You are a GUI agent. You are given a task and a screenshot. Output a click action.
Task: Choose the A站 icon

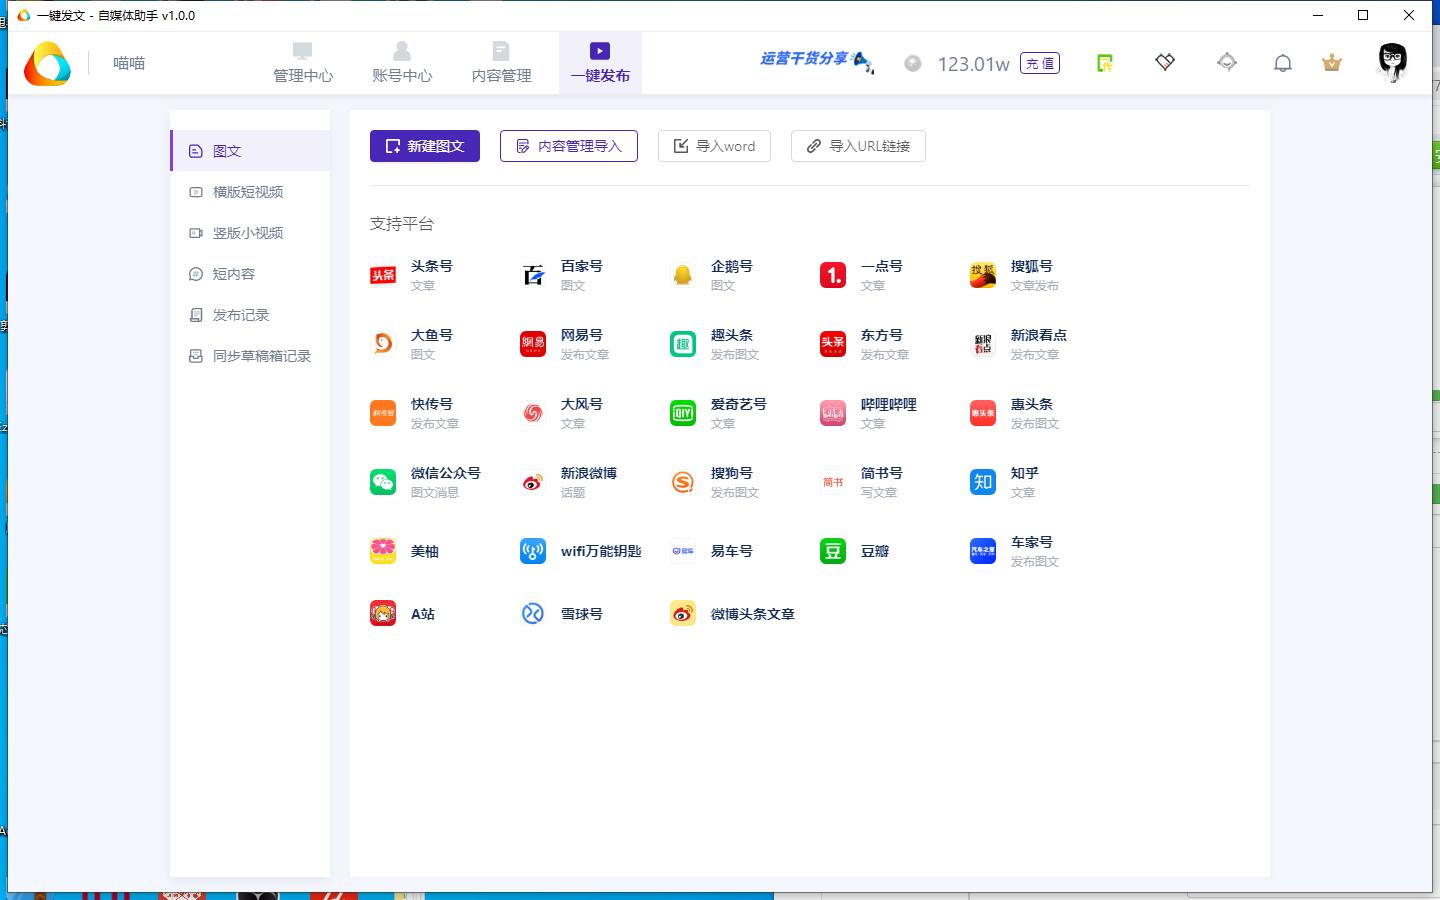point(383,613)
